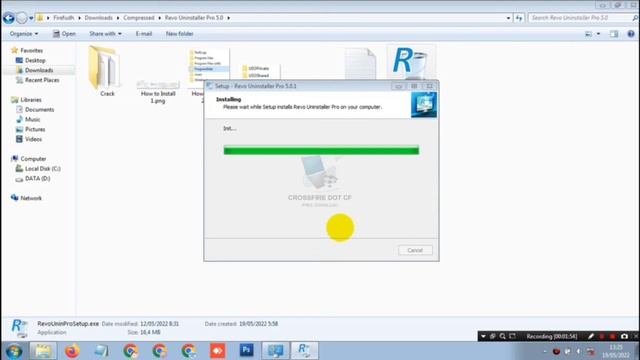Select Favorites in the navigation pane

[31, 51]
